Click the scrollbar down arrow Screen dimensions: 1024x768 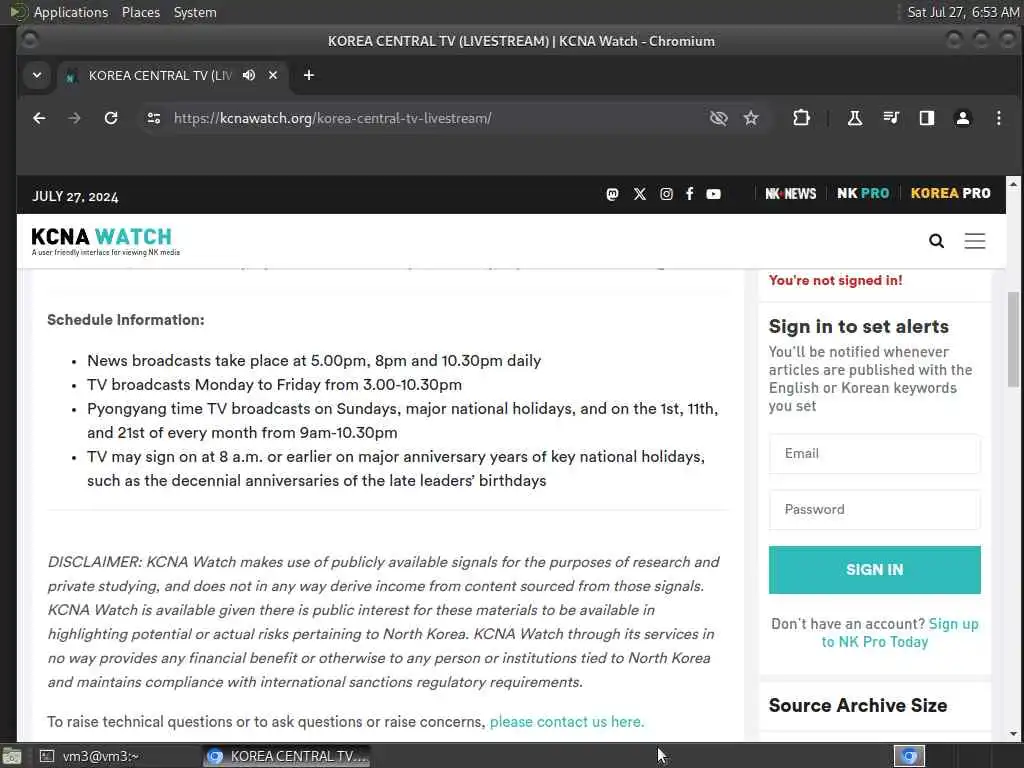click(x=1014, y=733)
